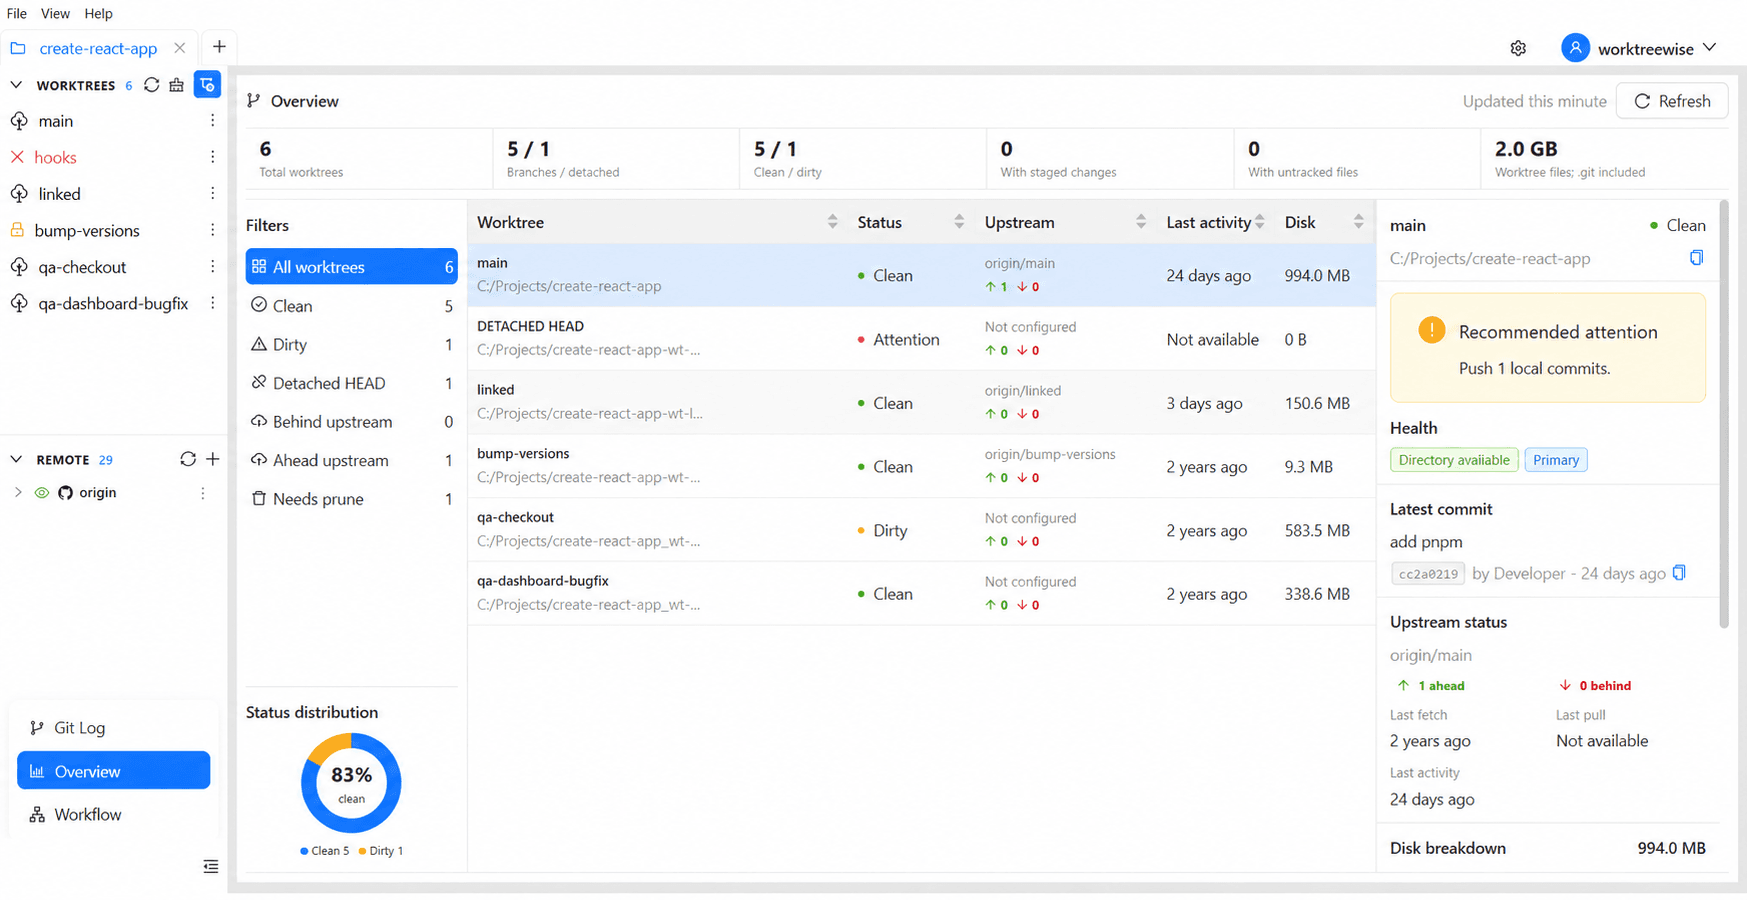
Task: Collapse the sidebar using the bottom icon
Action: point(210,866)
